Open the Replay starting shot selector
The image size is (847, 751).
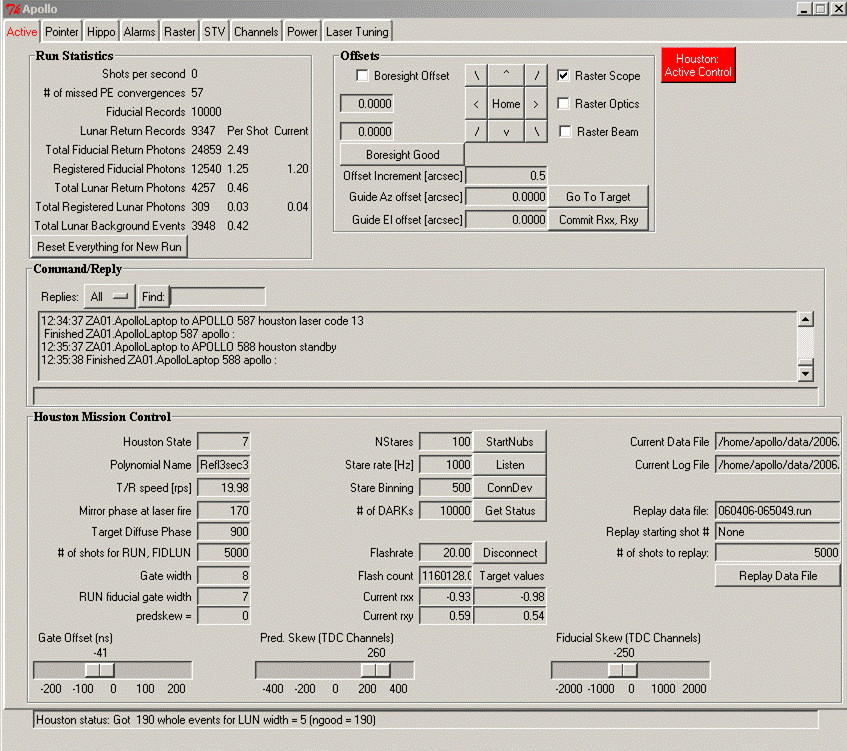pyautogui.click(x=777, y=532)
